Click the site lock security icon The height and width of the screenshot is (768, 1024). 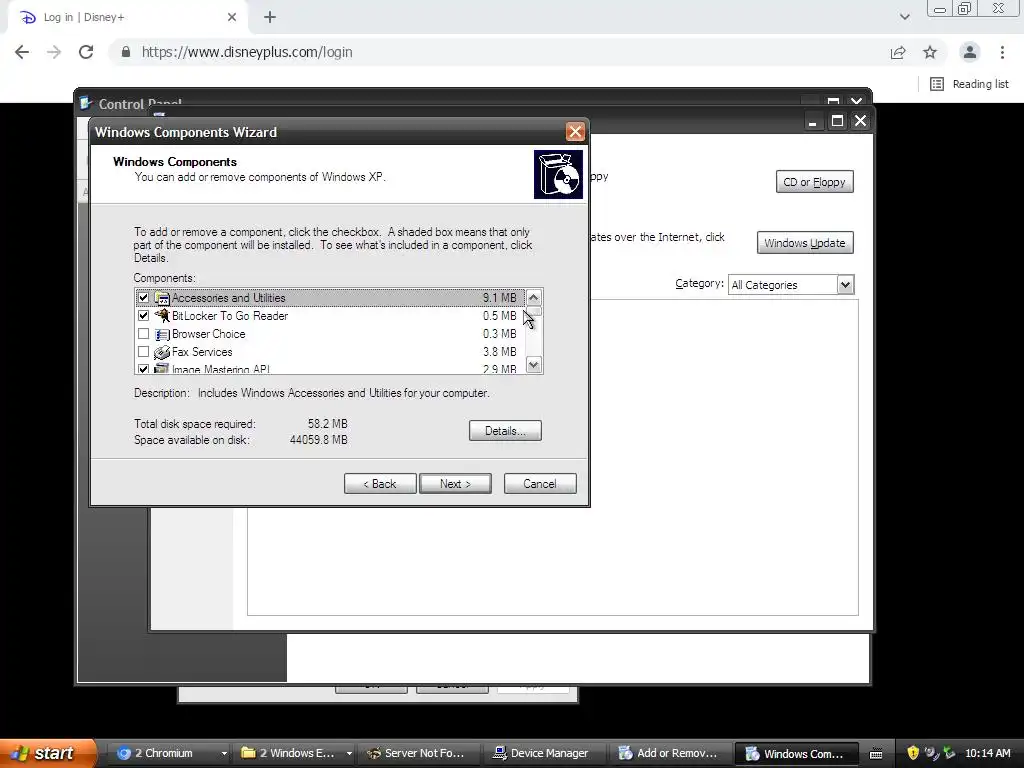(x=126, y=52)
